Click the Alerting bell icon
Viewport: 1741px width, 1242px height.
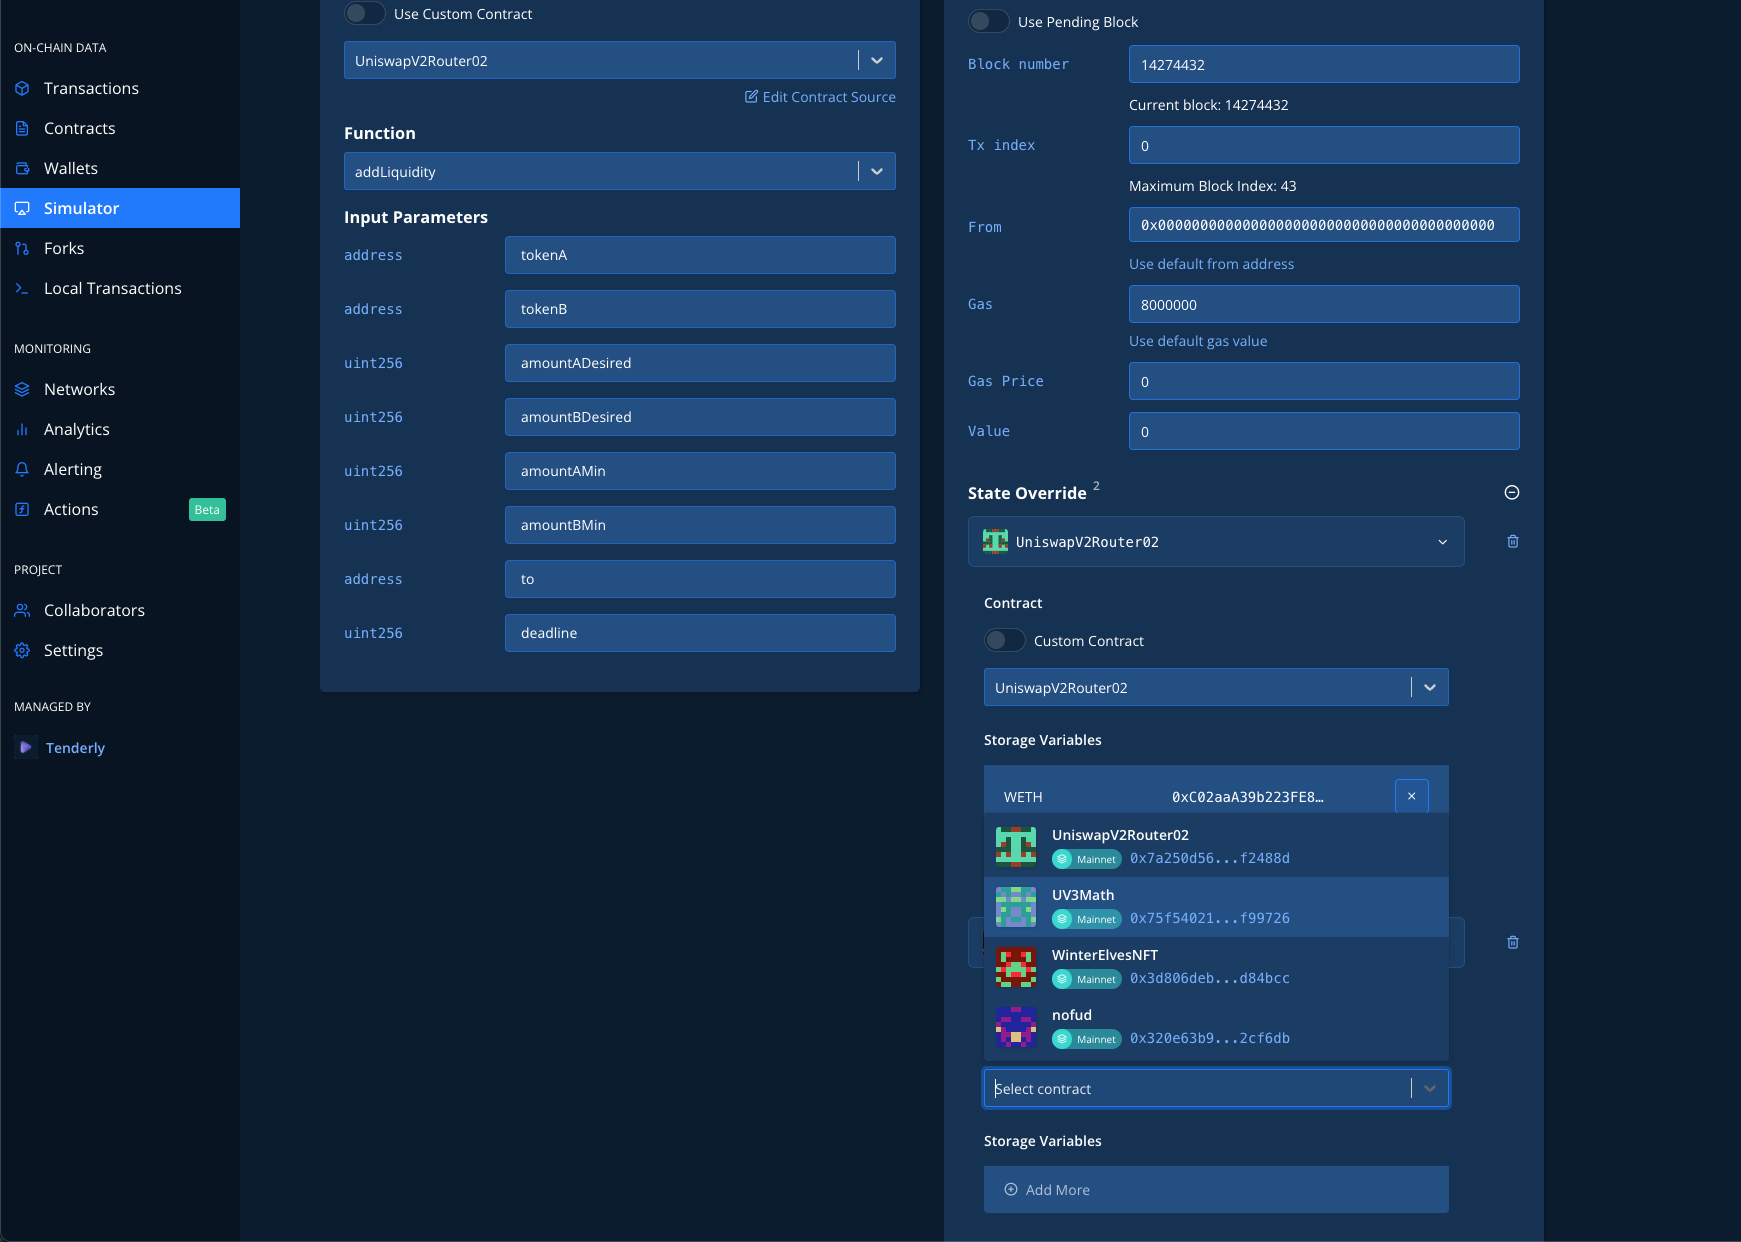tap(22, 469)
